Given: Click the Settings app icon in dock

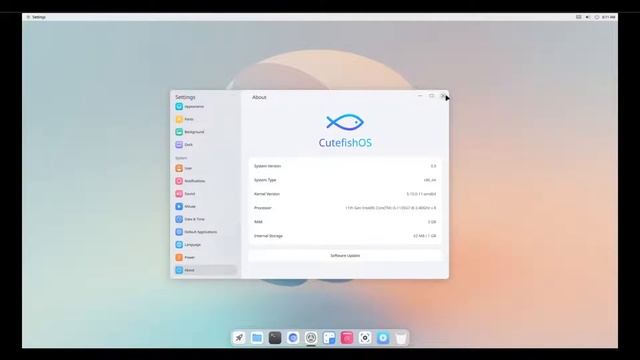Looking at the screenshot, I should (x=311, y=338).
